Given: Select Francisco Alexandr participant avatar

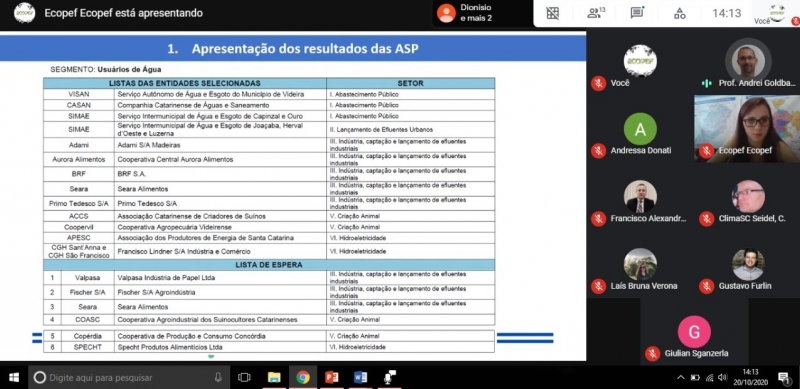Looking at the screenshot, I should pos(640,197).
